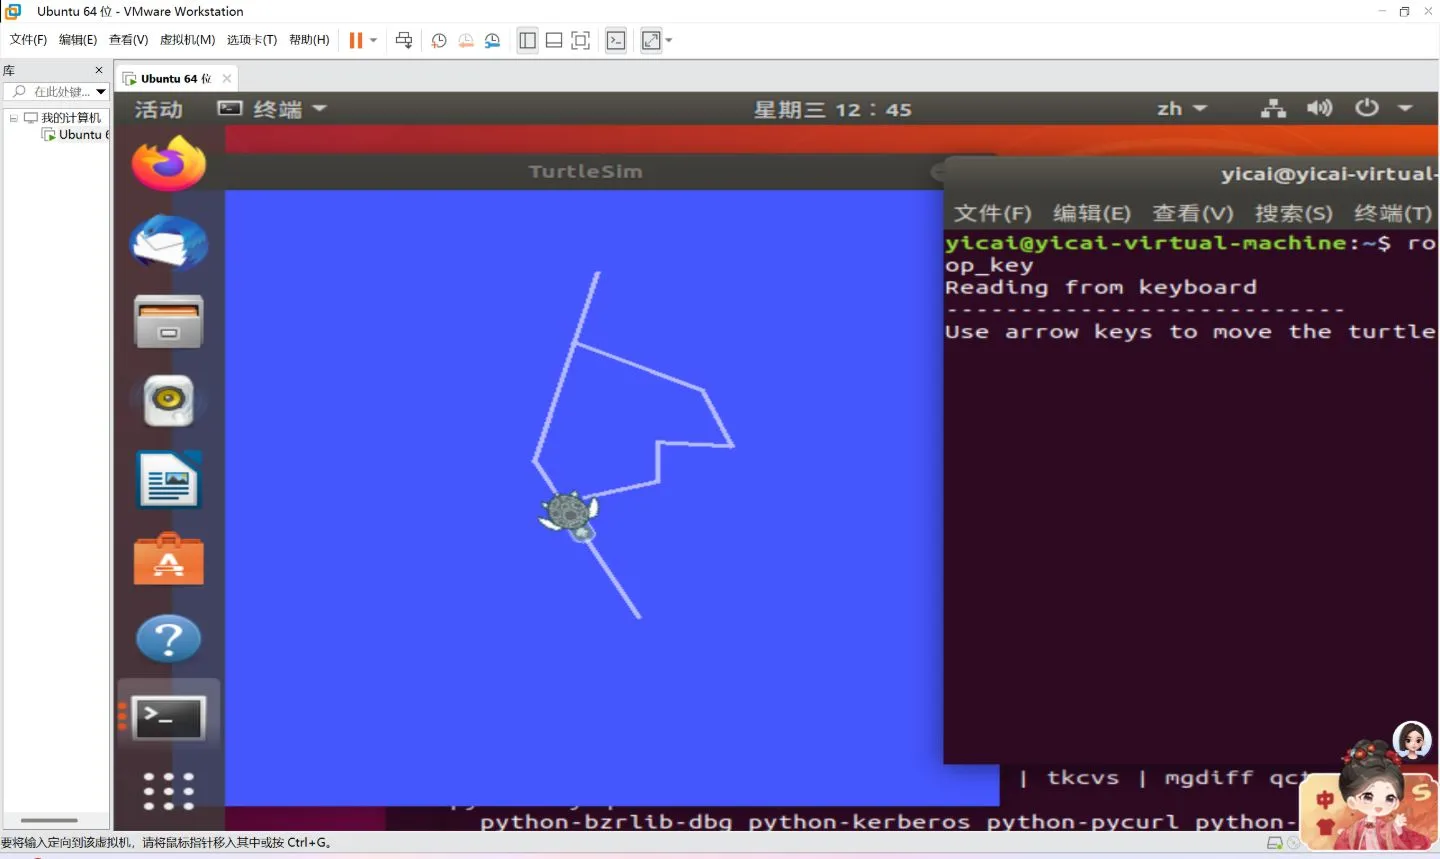Viewport: 1440px width, 859px height.
Task: Click 活动 Activities in Ubuntu top bar
Action: pos(158,109)
